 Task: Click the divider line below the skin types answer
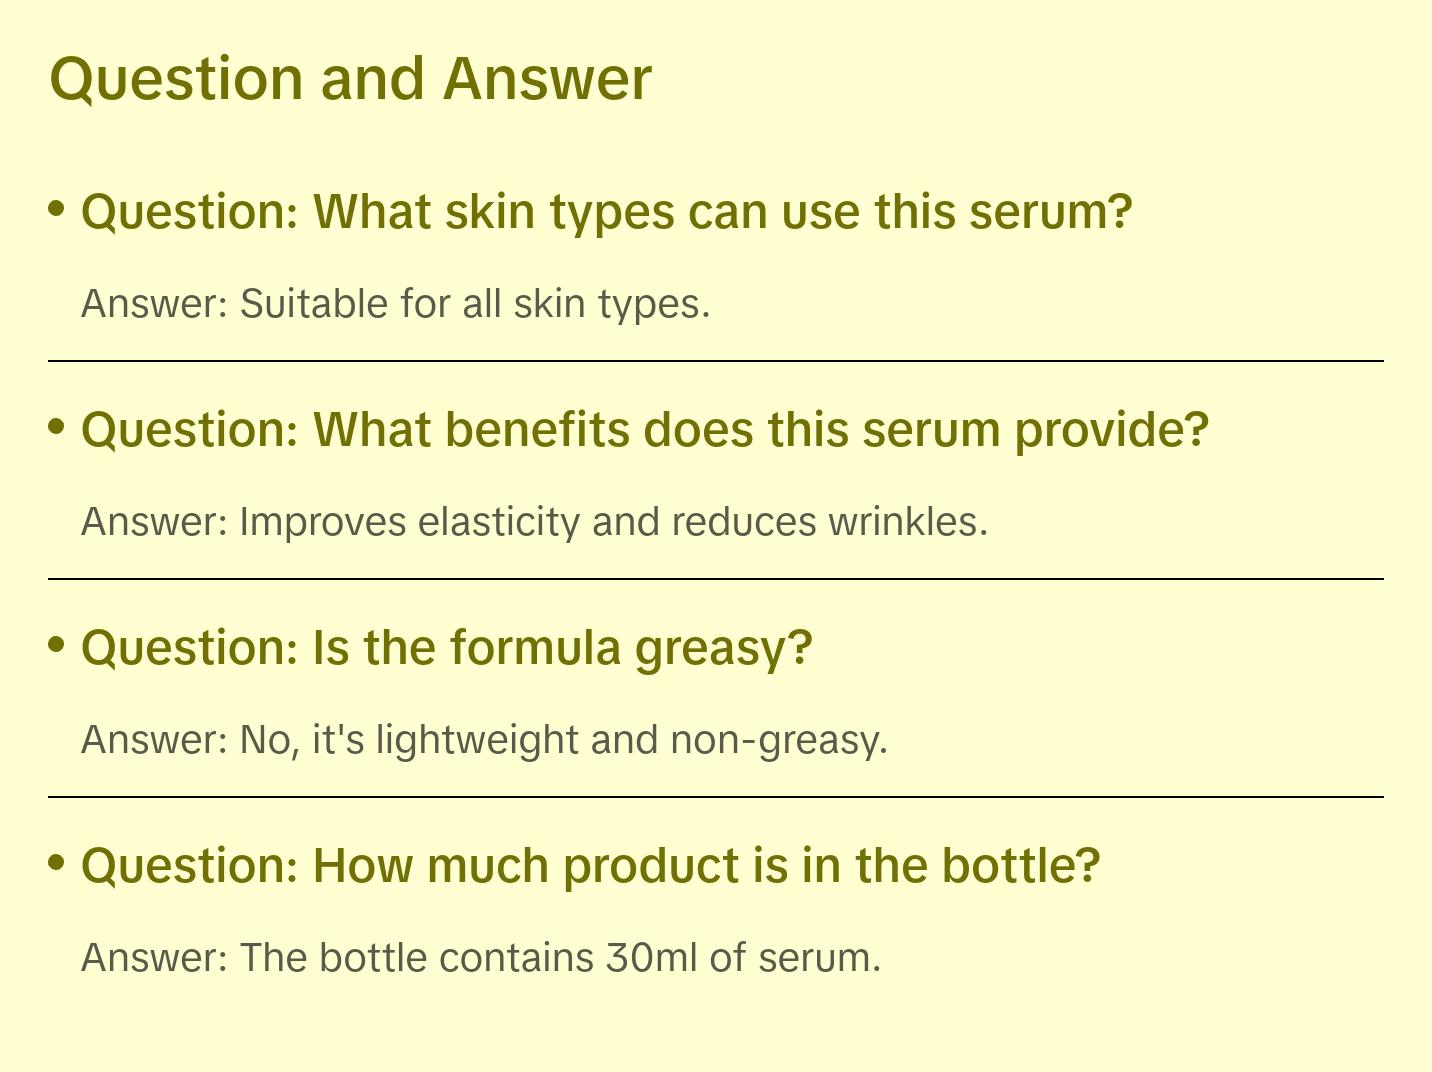tap(716, 361)
